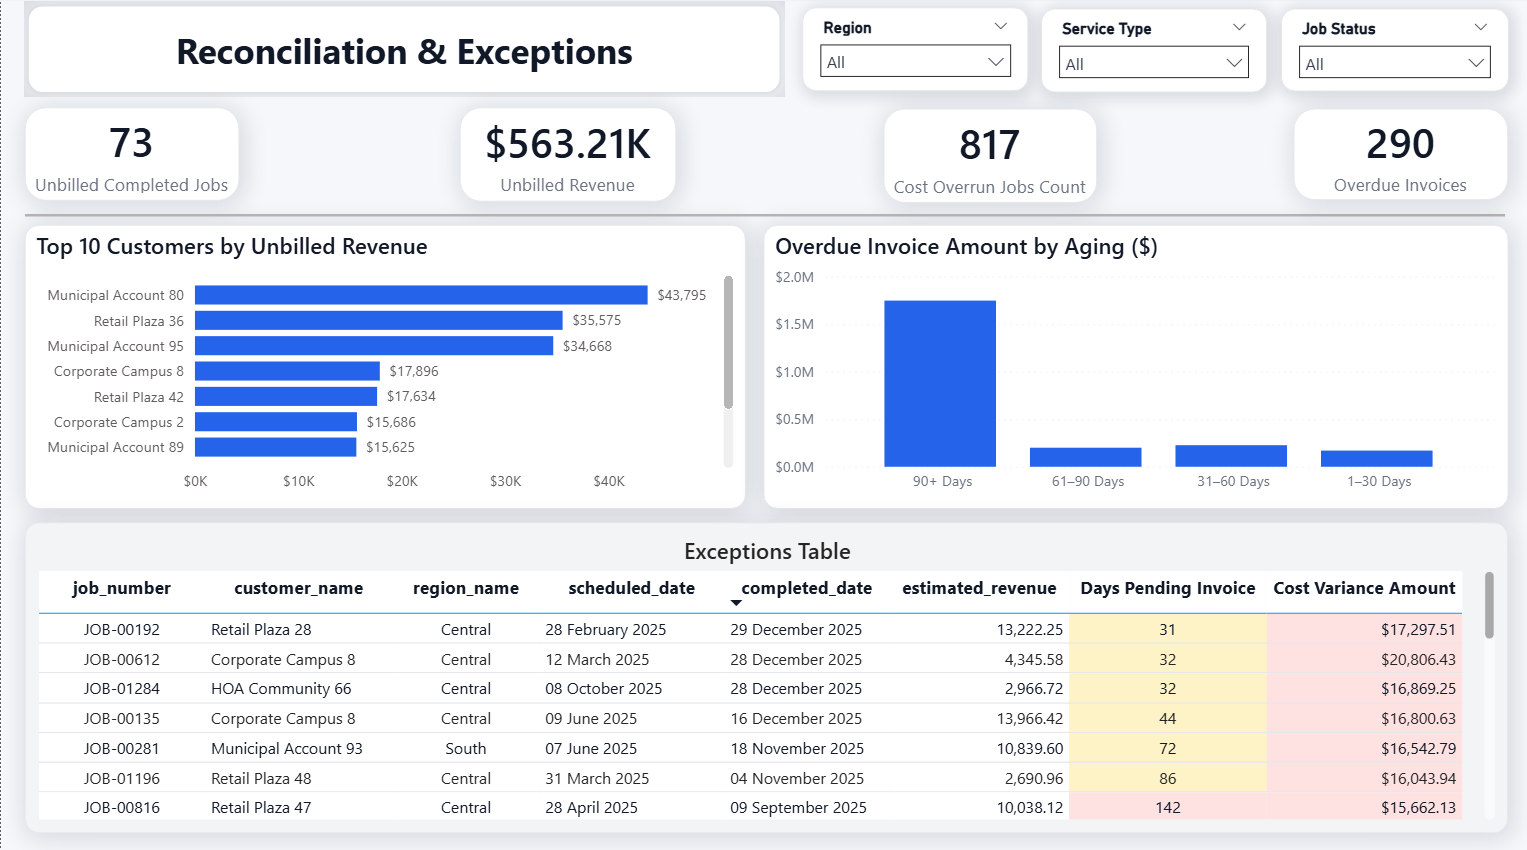Sort by Cost Variance Amount header
Image resolution: width=1527 pixels, height=850 pixels.
(x=1364, y=588)
